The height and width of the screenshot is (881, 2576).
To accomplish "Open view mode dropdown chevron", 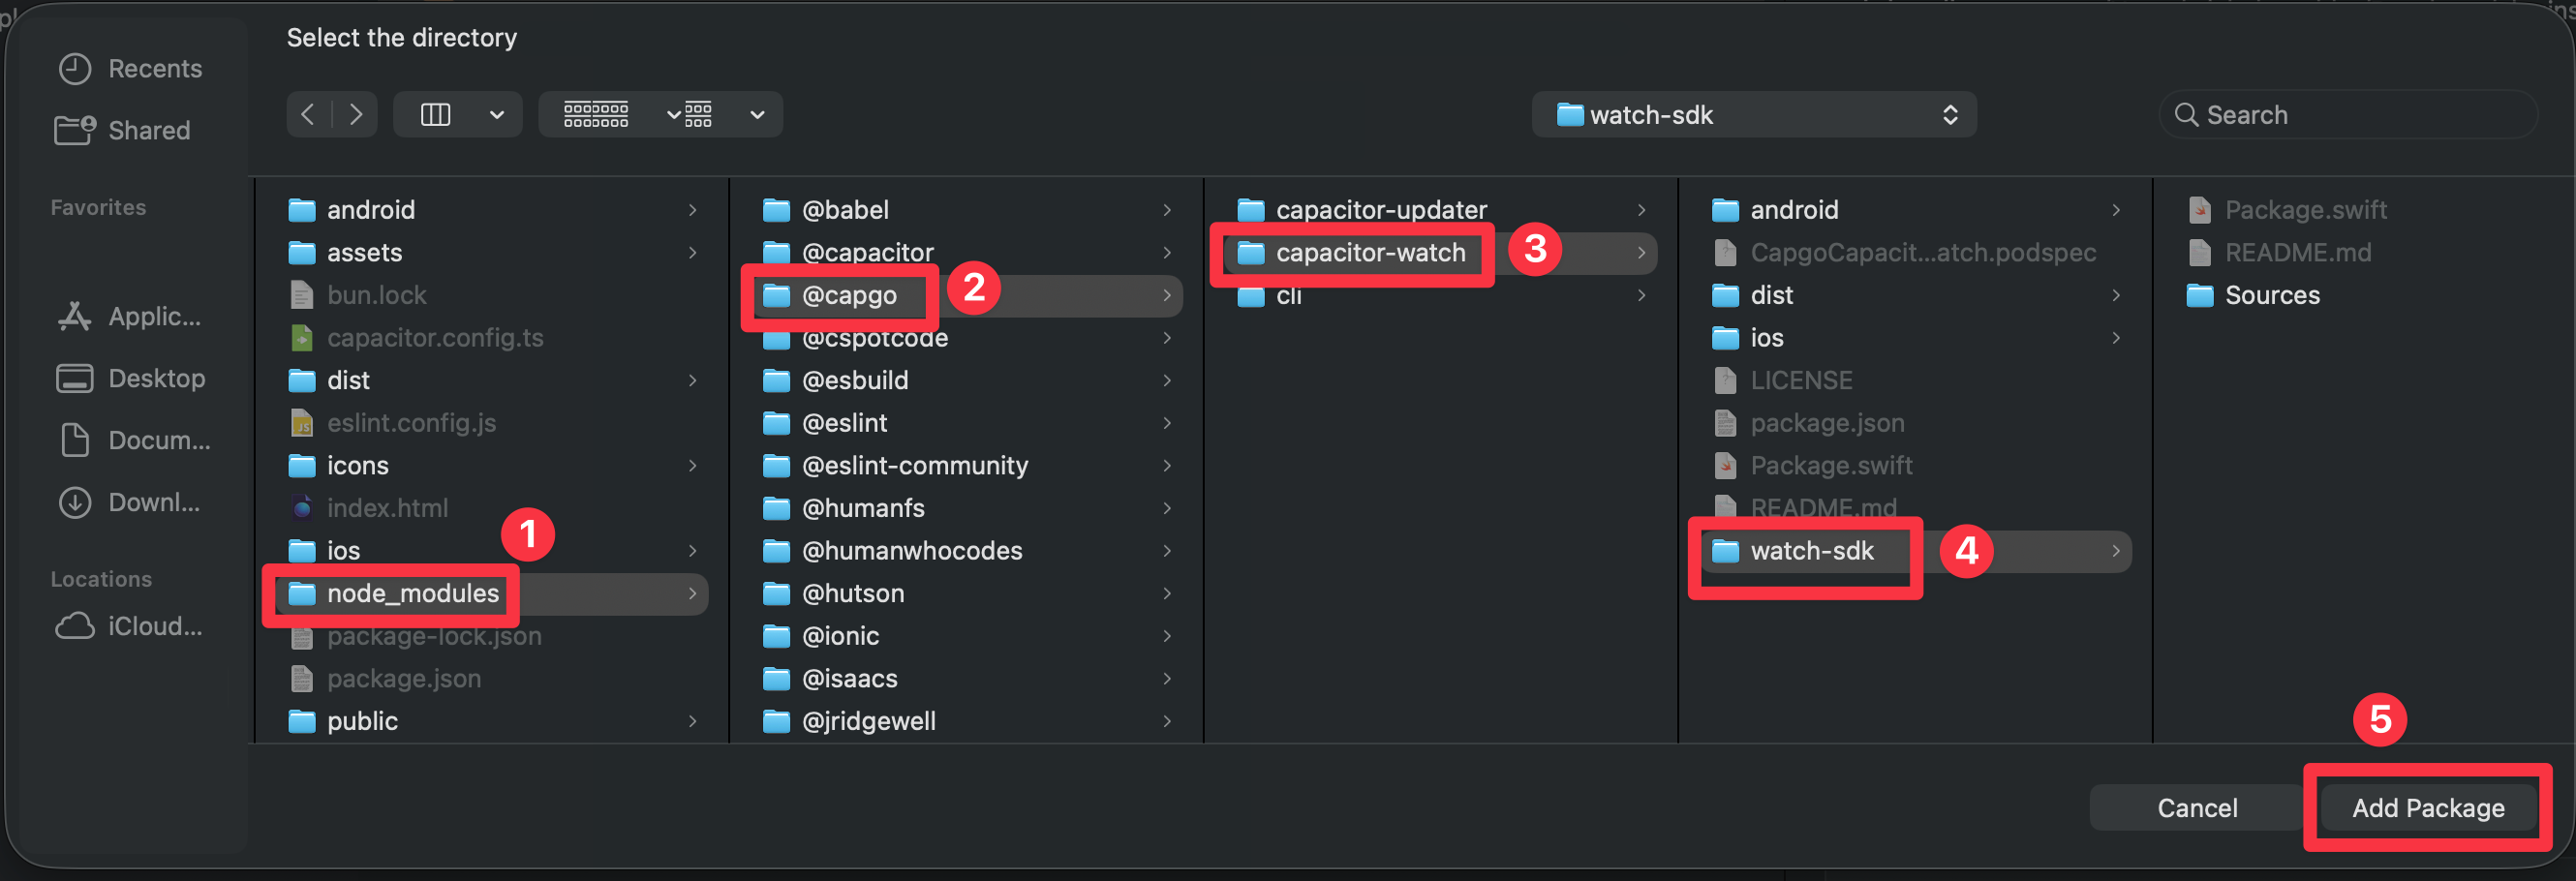I will pos(496,115).
